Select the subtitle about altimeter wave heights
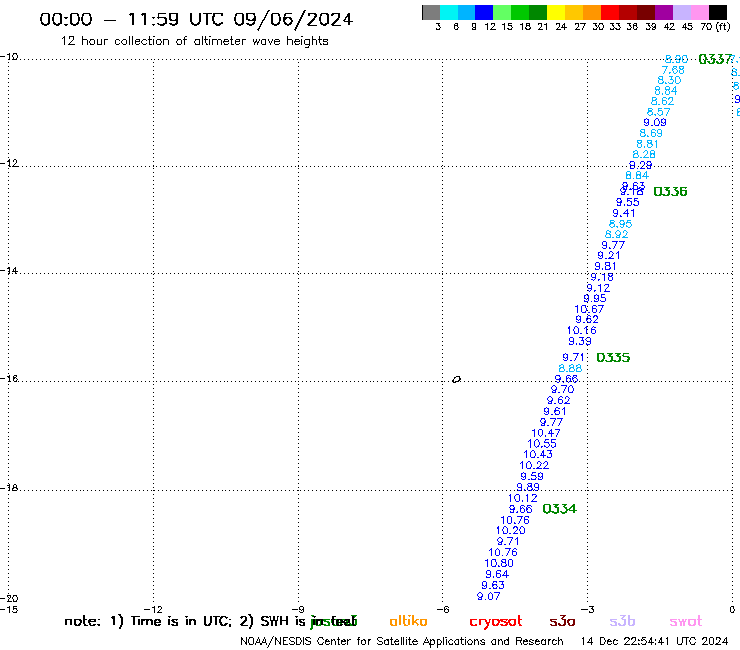Screen dimensions: 740x650 (194, 41)
